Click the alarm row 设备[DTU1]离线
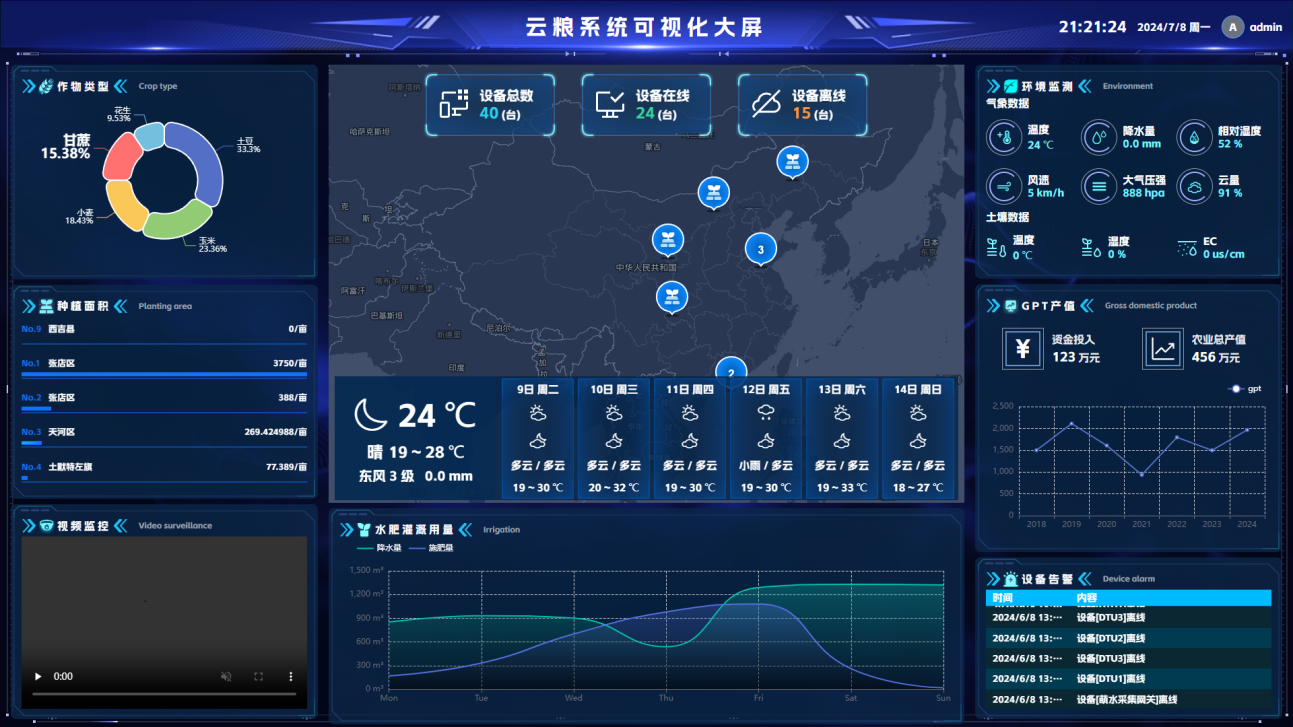Image resolution: width=1293 pixels, height=727 pixels. tap(1128, 679)
